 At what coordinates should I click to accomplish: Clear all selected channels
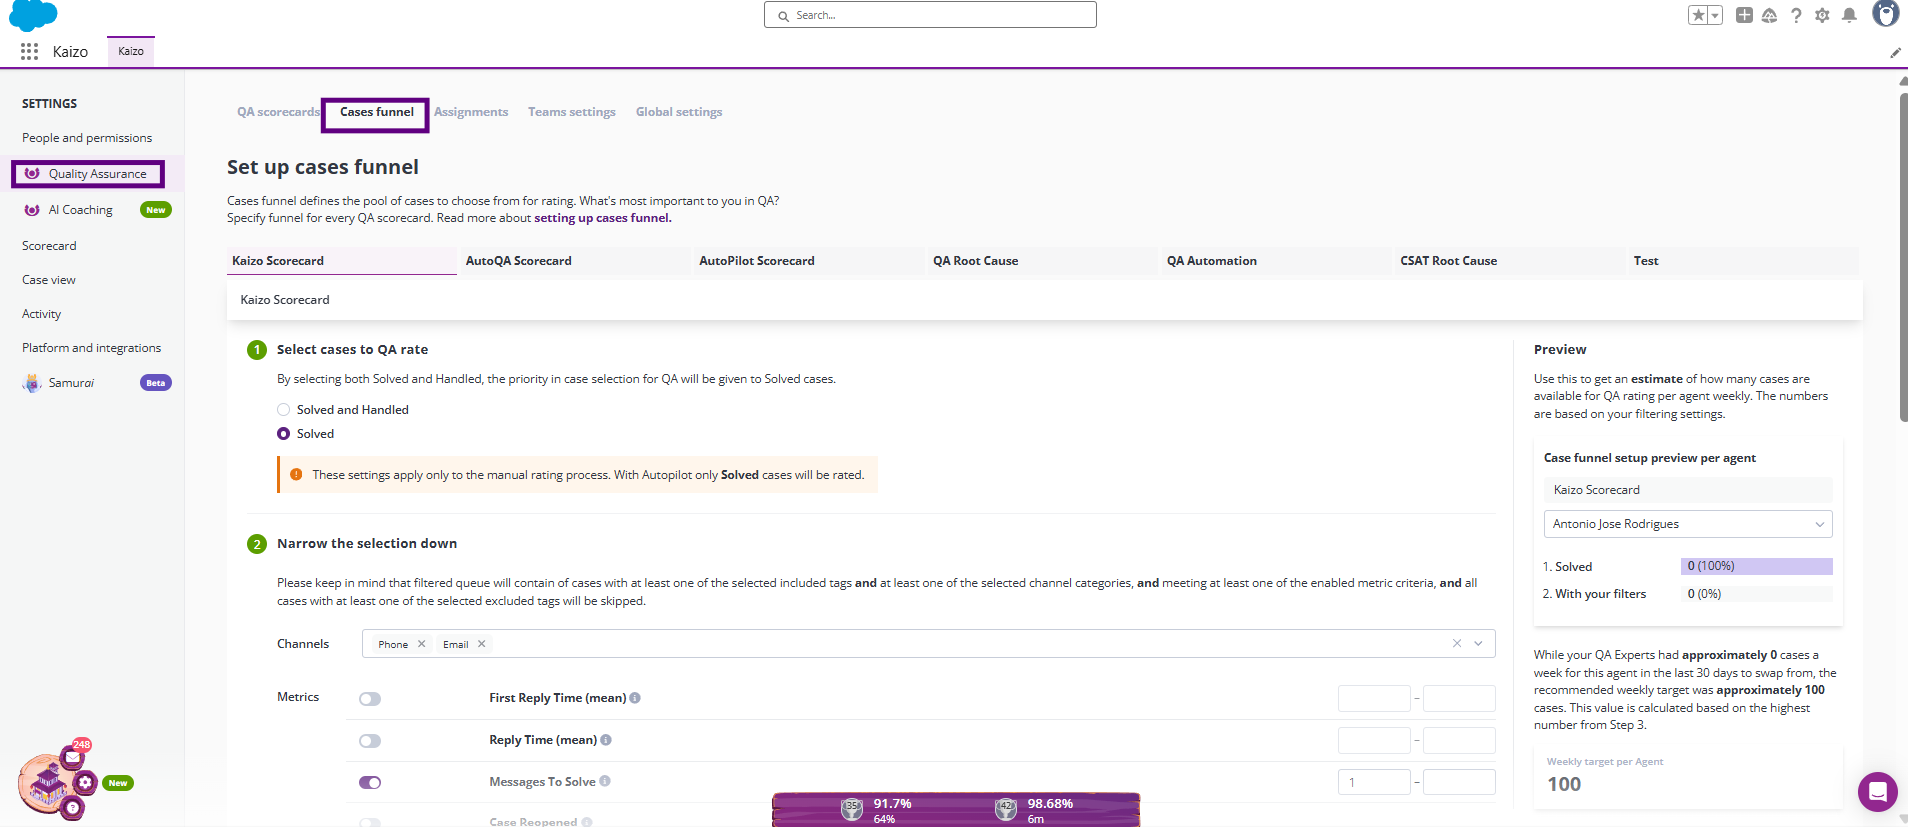coord(1457,643)
